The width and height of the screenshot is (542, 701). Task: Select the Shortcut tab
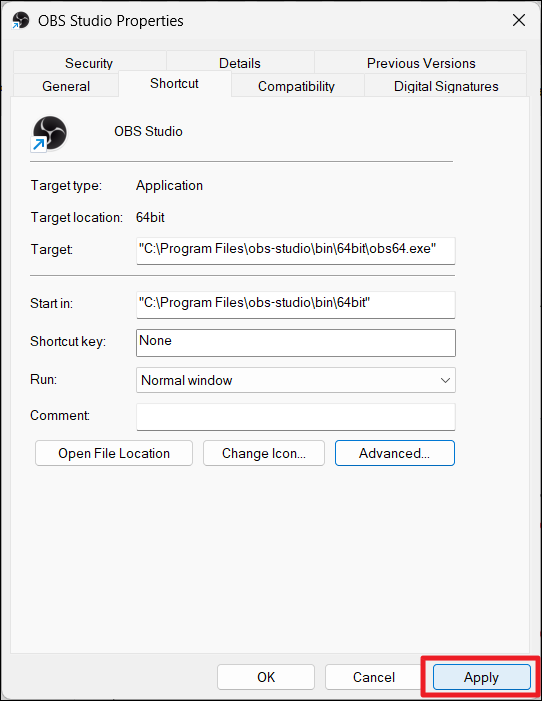tap(174, 84)
